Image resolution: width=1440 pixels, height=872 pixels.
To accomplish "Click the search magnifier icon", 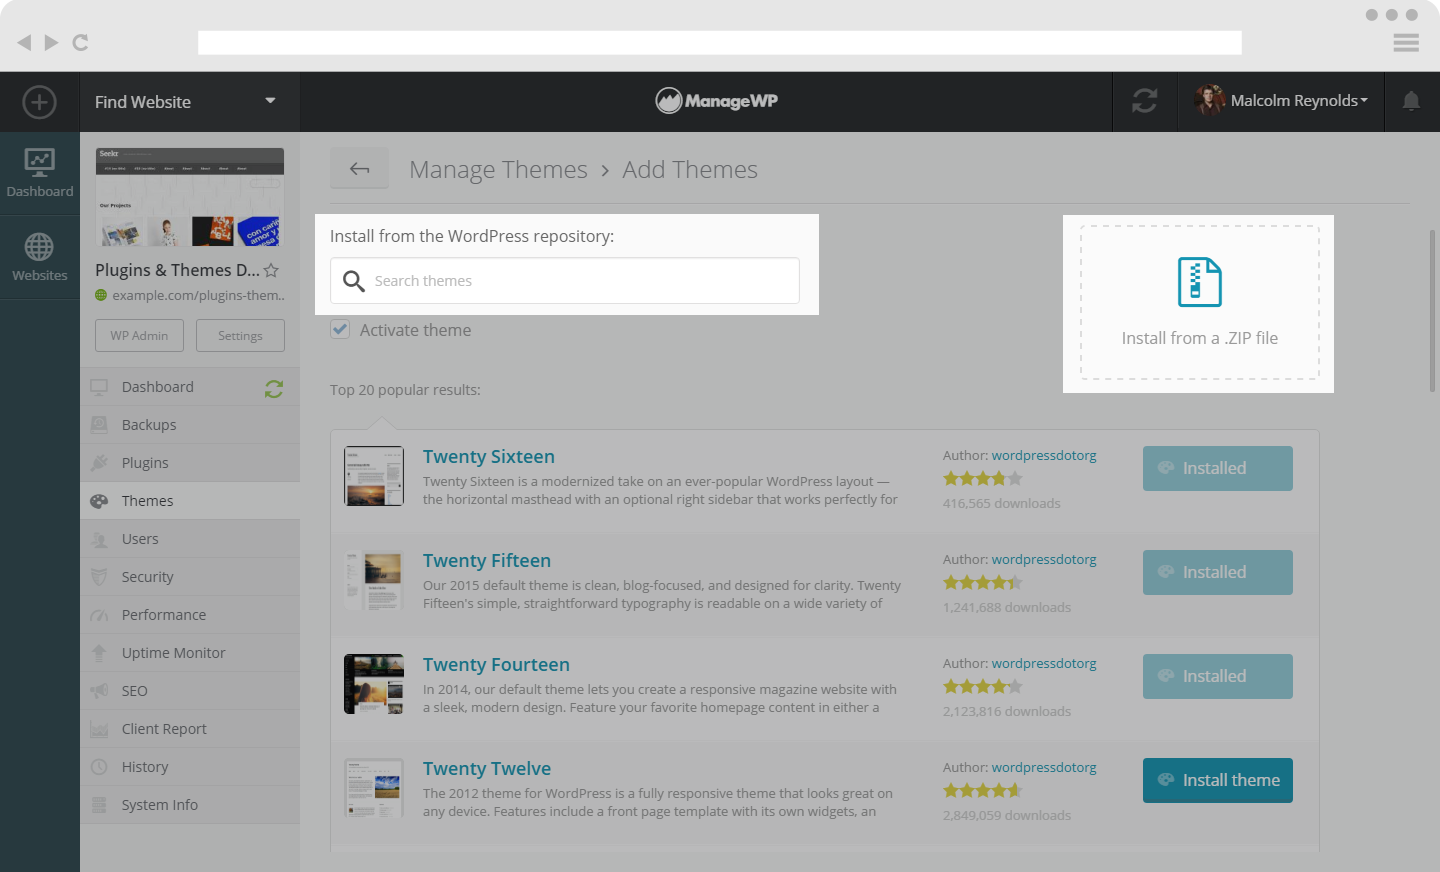I will coord(353,281).
